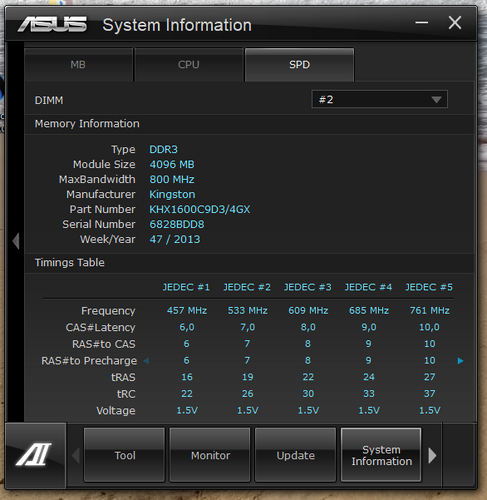Show previous timings columns left arrow
This screenshot has width=487, height=500.
coord(146,361)
